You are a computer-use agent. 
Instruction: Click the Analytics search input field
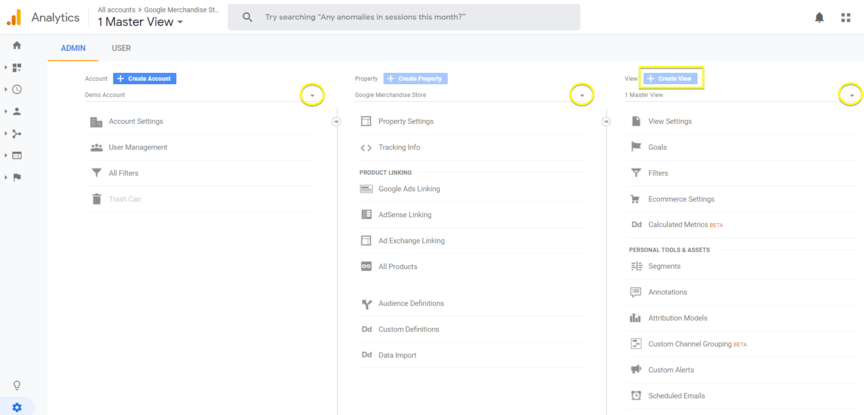click(x=404, y=17)
